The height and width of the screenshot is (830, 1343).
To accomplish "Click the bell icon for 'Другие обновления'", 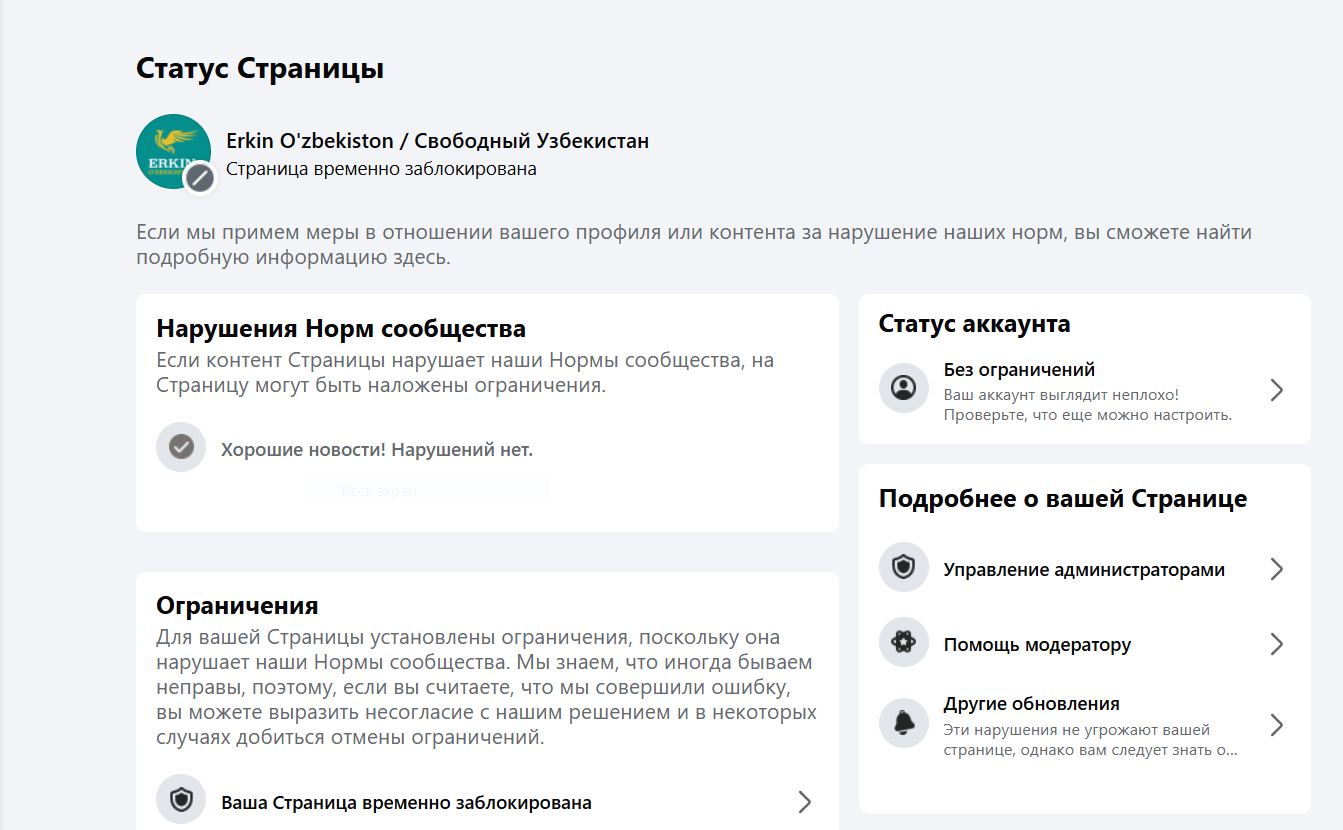I will pyautogui.click(x=904, y=723).
